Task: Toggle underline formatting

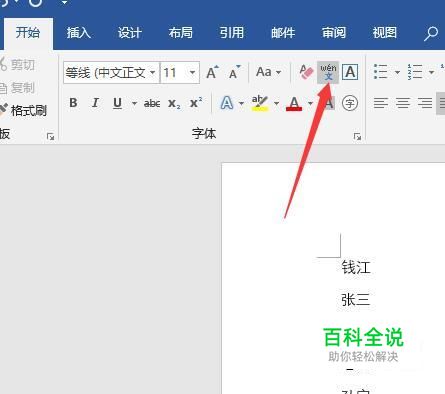Action: coord(117,103)
